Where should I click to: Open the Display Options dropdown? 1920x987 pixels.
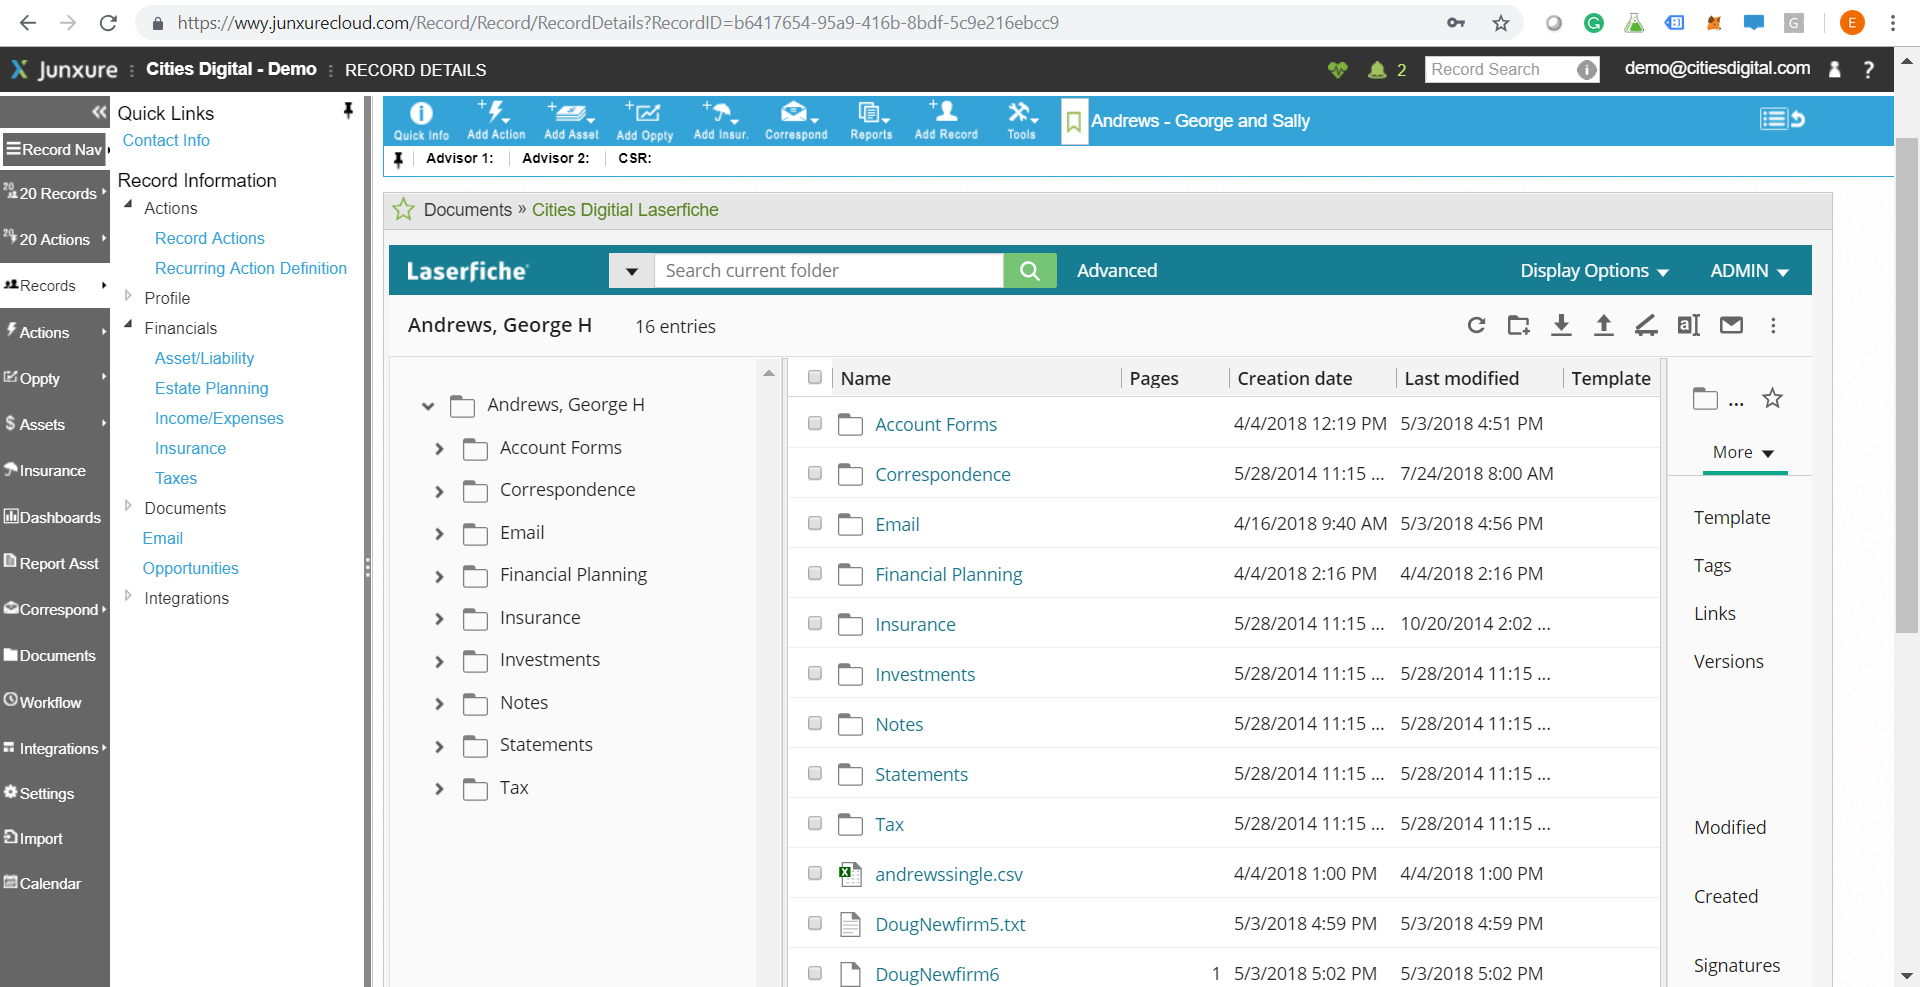[1594, 271]
